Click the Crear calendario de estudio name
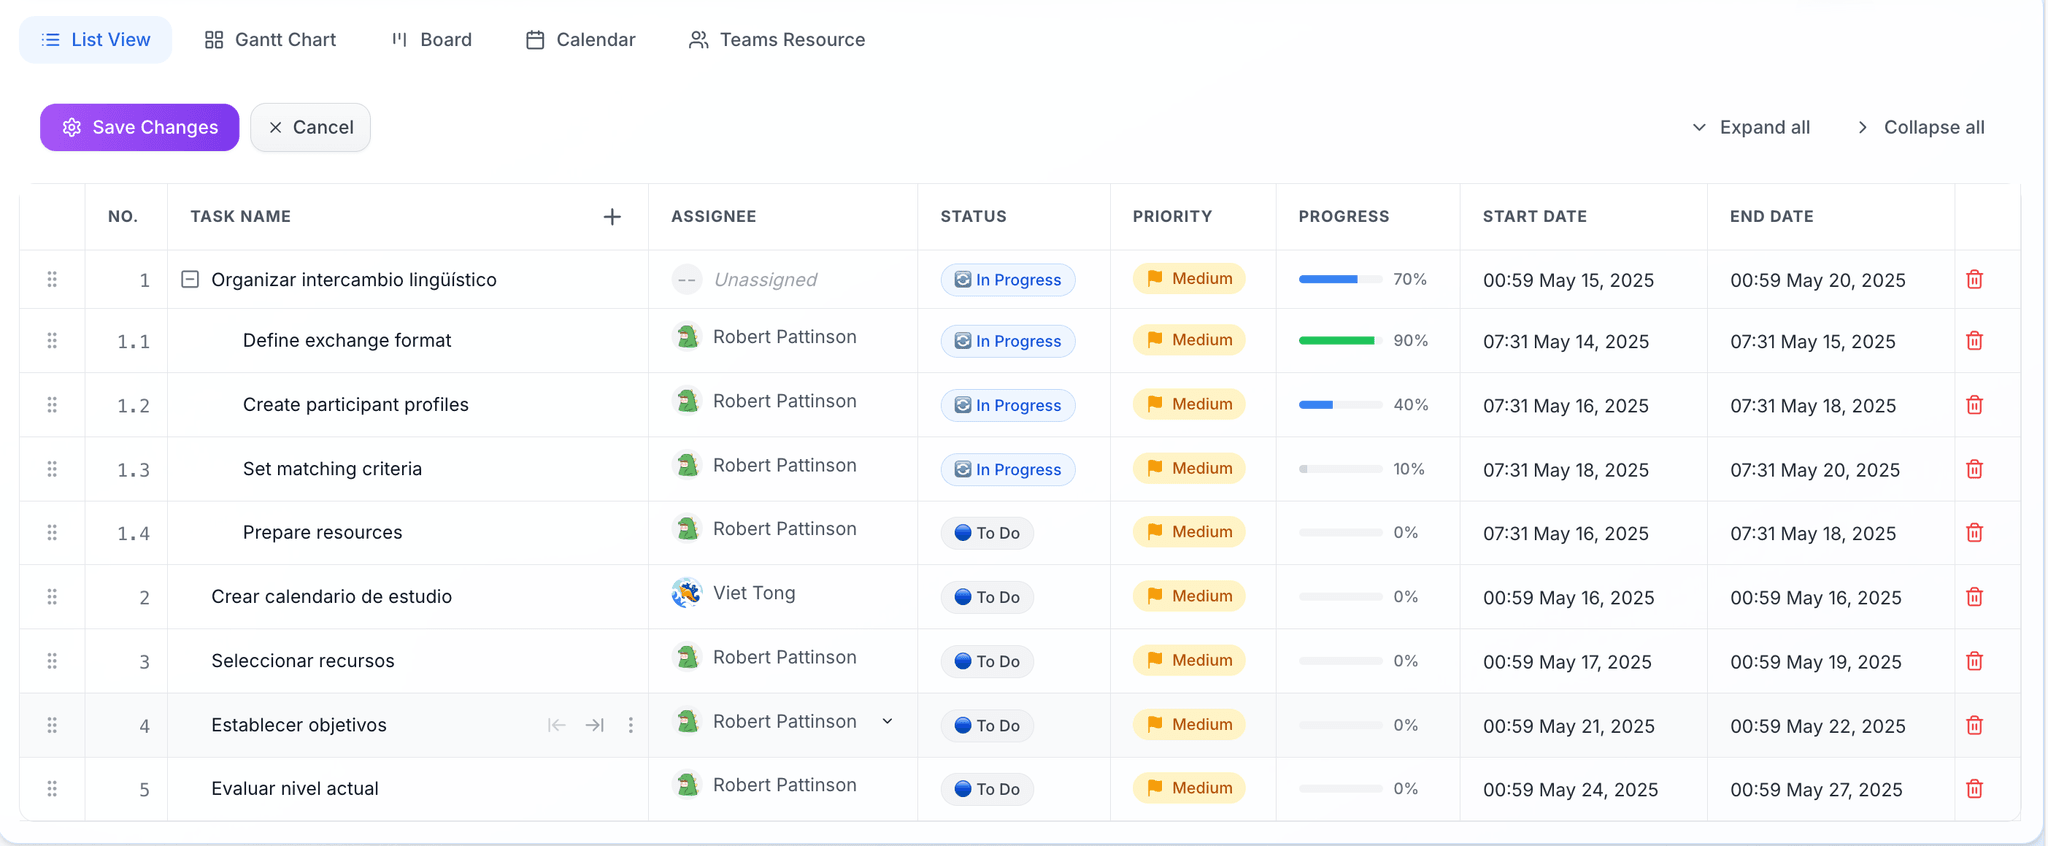Image resolution: width=2048 pixels, height=846 pixels. click(x=332, y=597)
